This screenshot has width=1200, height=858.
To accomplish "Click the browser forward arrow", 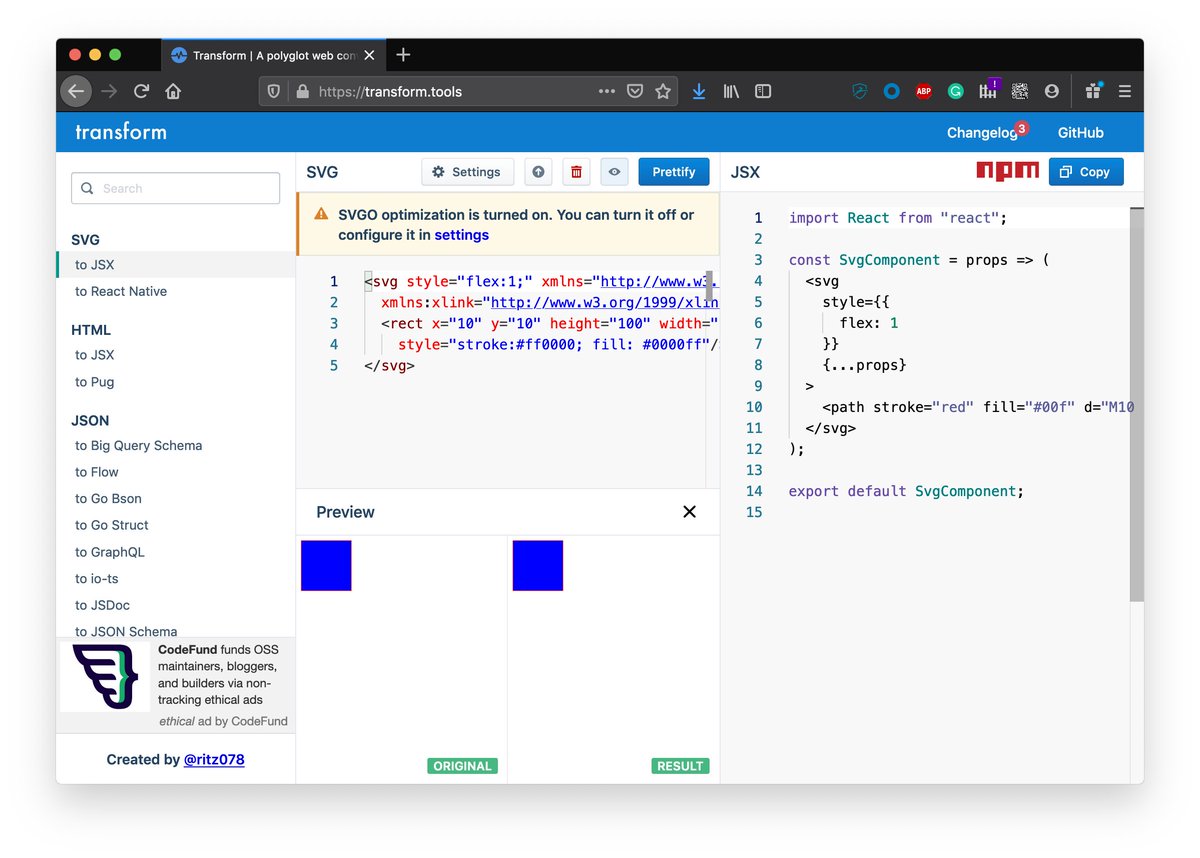I will (109, 91).
